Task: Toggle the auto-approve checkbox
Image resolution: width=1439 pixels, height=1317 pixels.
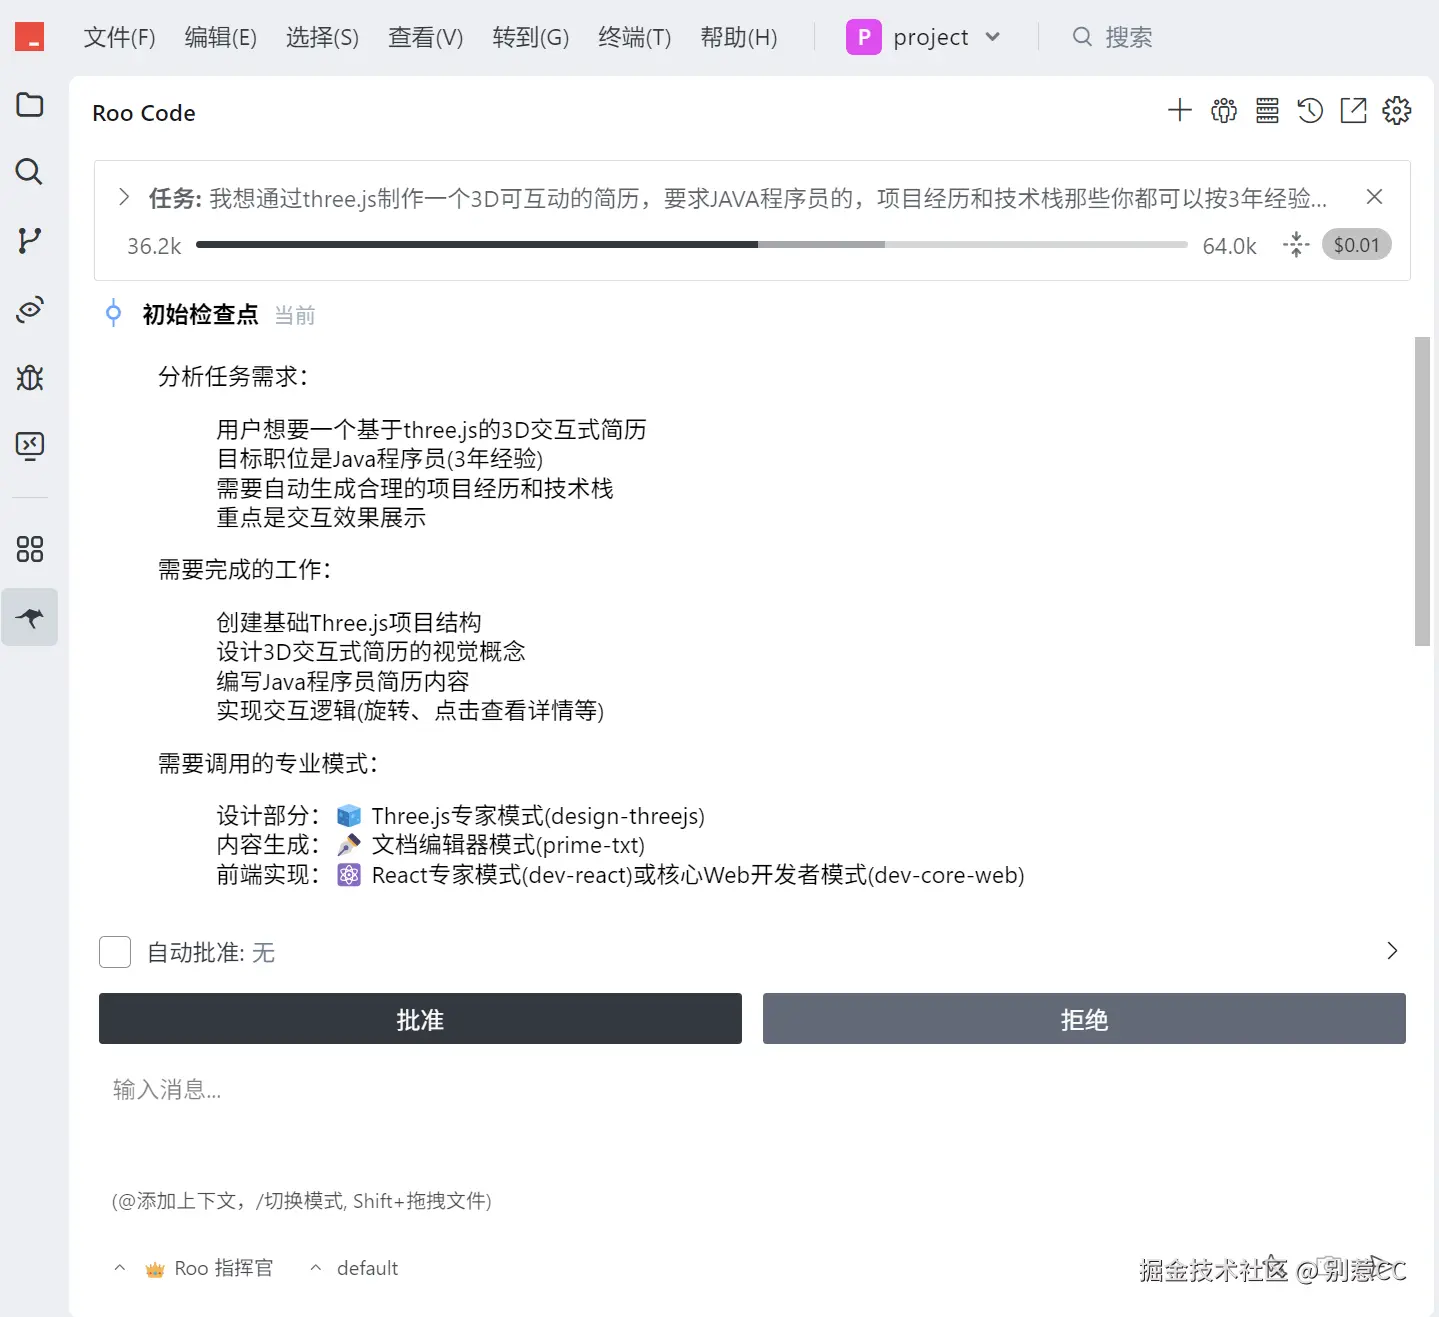Action: pyautogui.click(x=115, y=952)
